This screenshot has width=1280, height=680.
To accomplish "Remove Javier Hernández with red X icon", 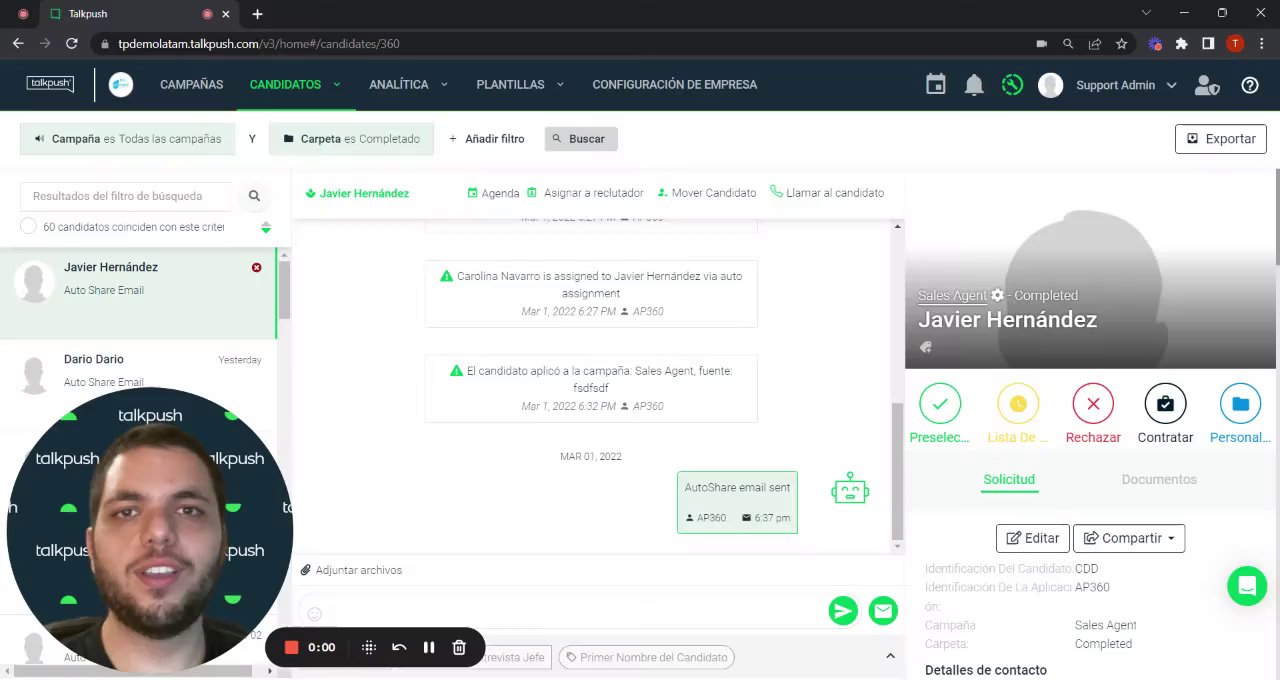I will [x=257, y=267].
